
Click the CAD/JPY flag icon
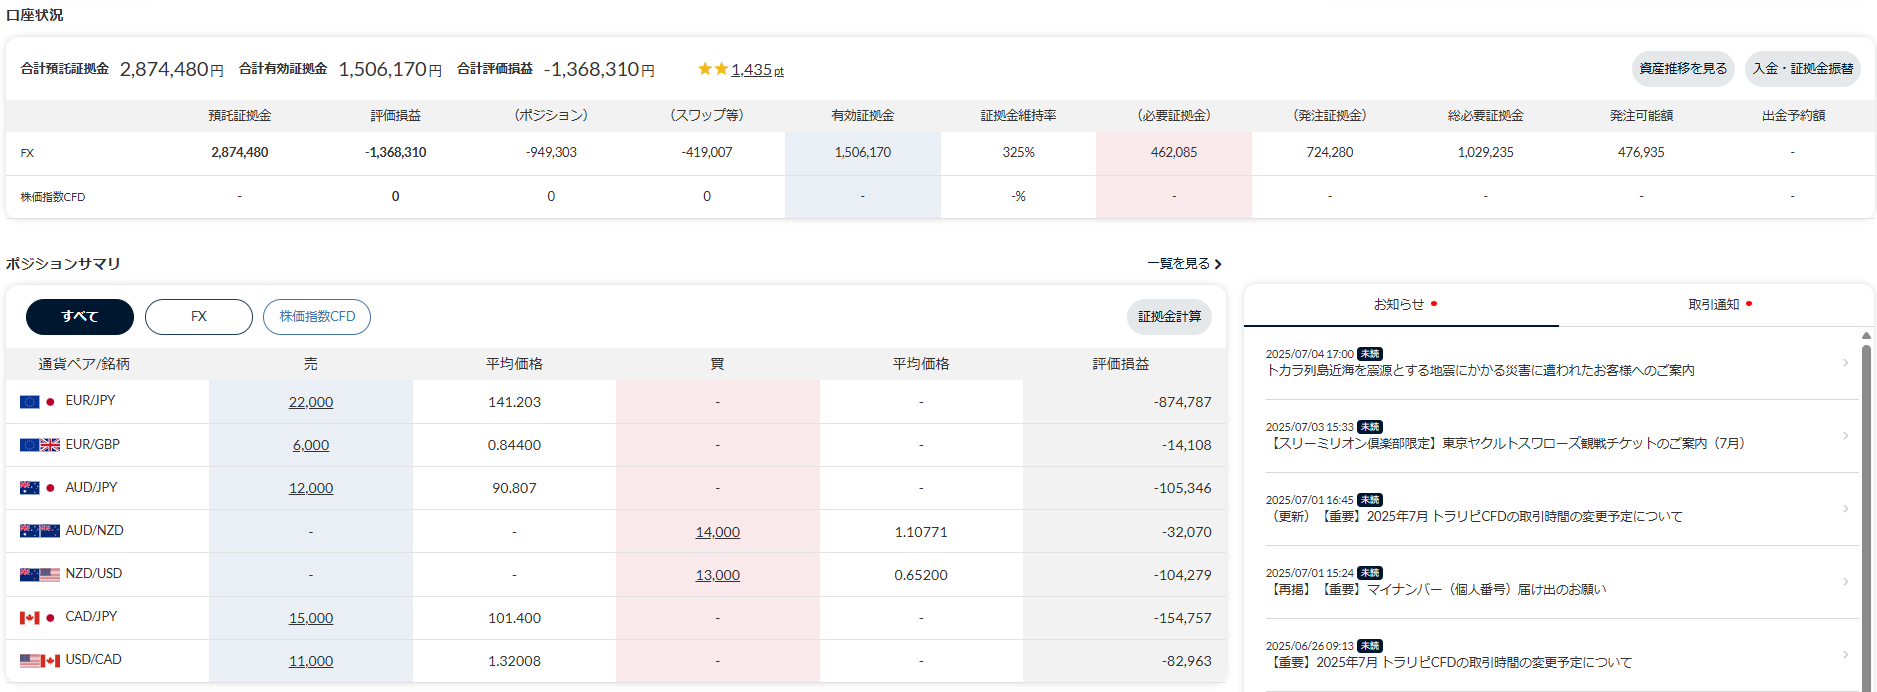pos(39,618)
